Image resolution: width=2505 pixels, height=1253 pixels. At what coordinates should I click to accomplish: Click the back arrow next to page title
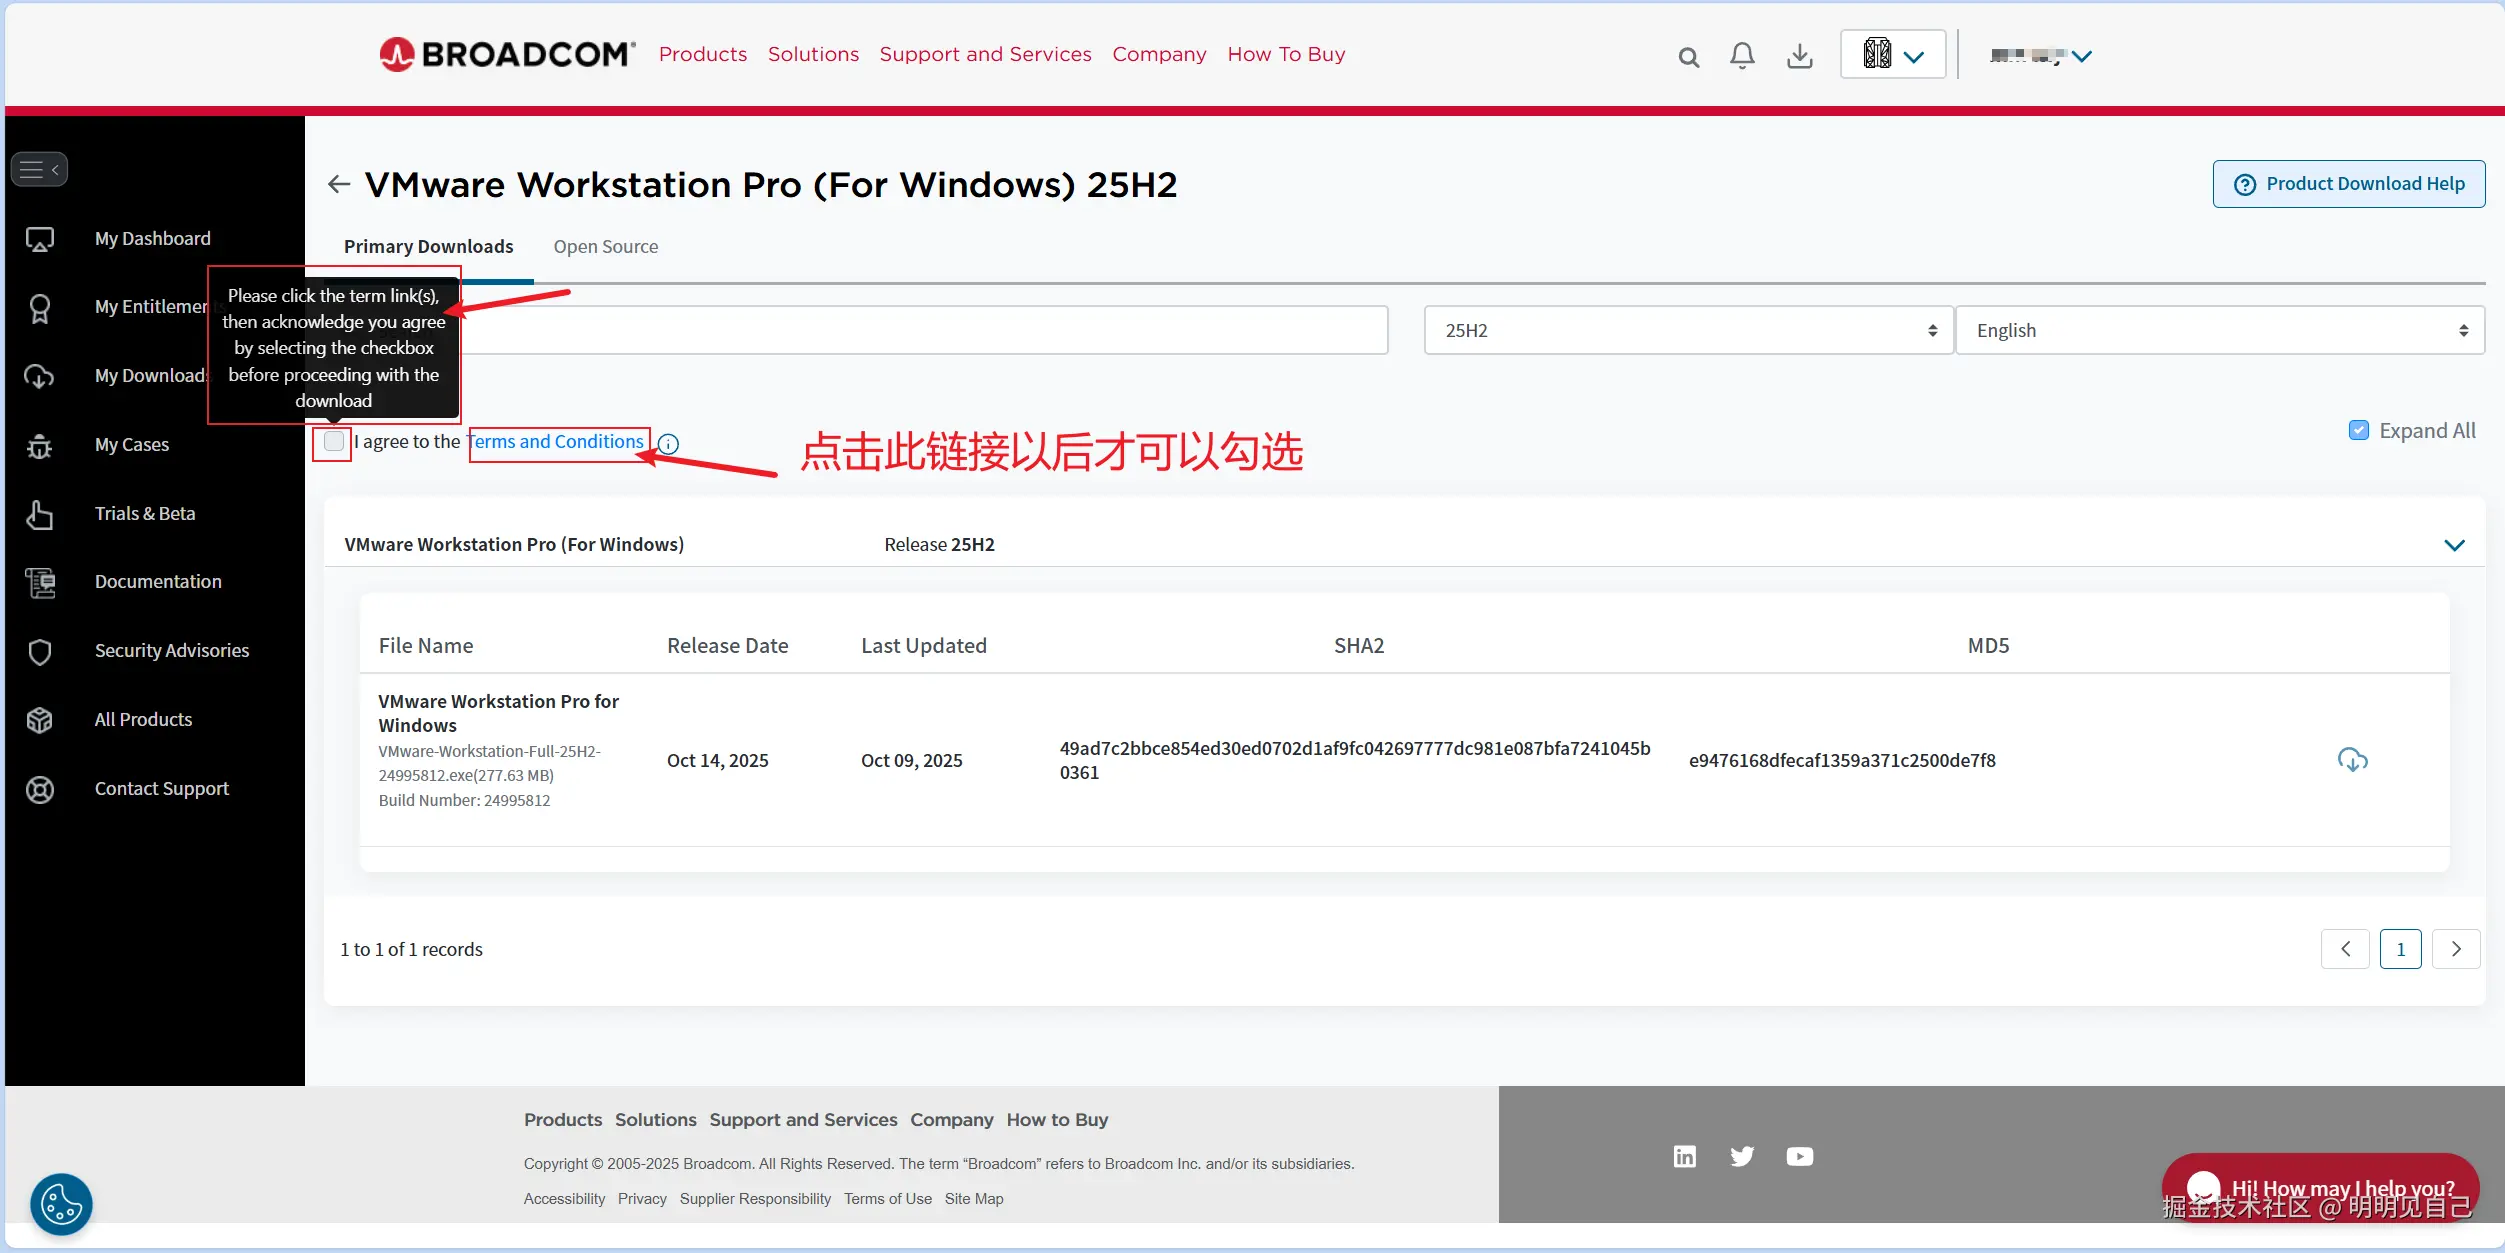pyautogui.click(x=339, y=184)
